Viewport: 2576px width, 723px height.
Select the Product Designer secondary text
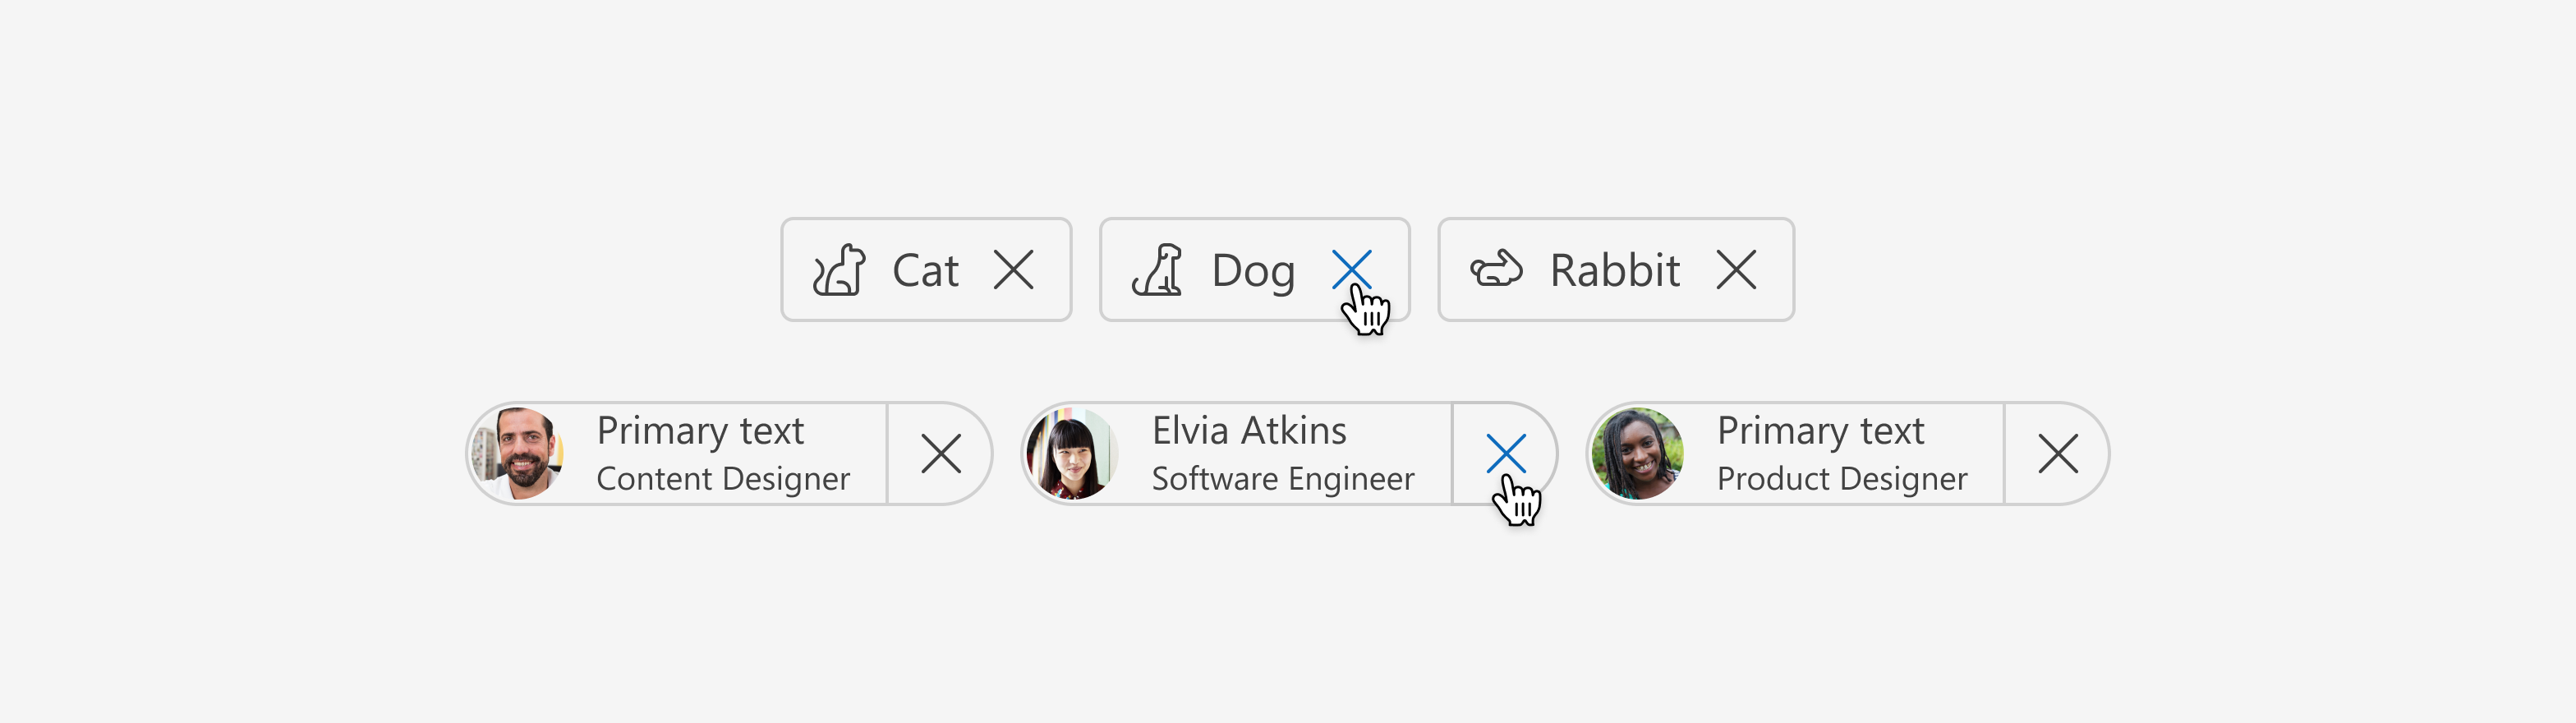pos(1842,479)
